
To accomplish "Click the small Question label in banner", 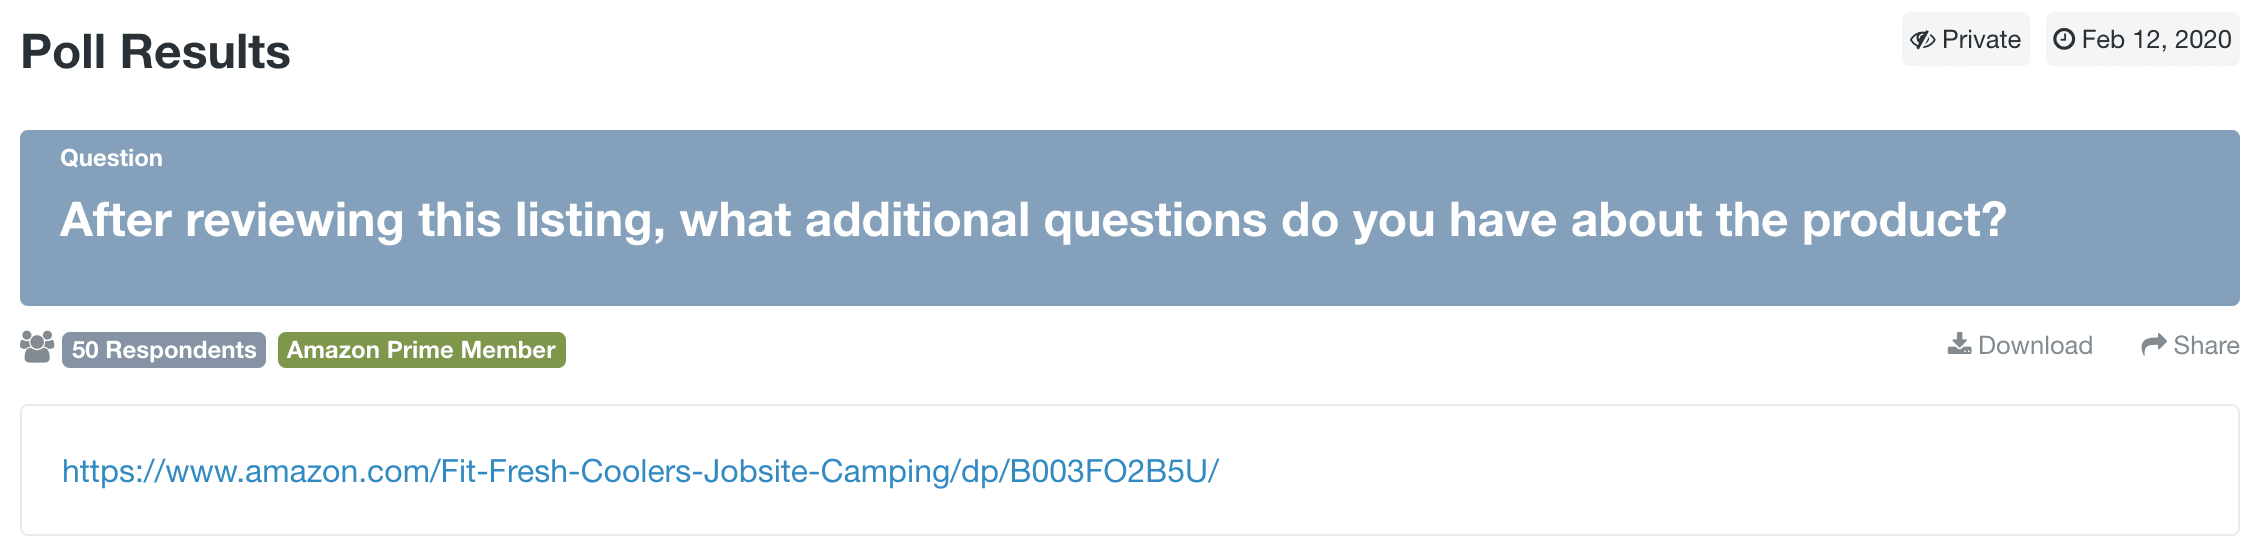I will tap(111, 158).
